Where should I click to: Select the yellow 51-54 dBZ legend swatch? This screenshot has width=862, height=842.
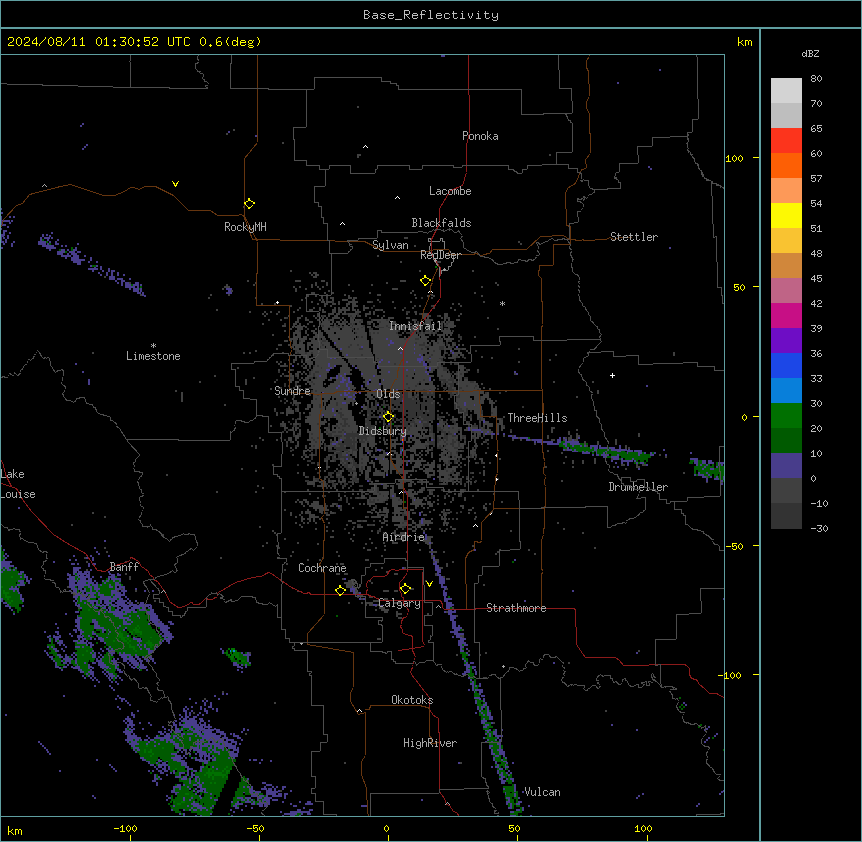coord(786,215)
